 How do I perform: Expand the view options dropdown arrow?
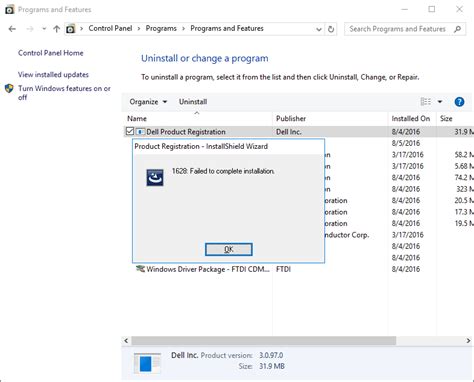click(440, 102)
